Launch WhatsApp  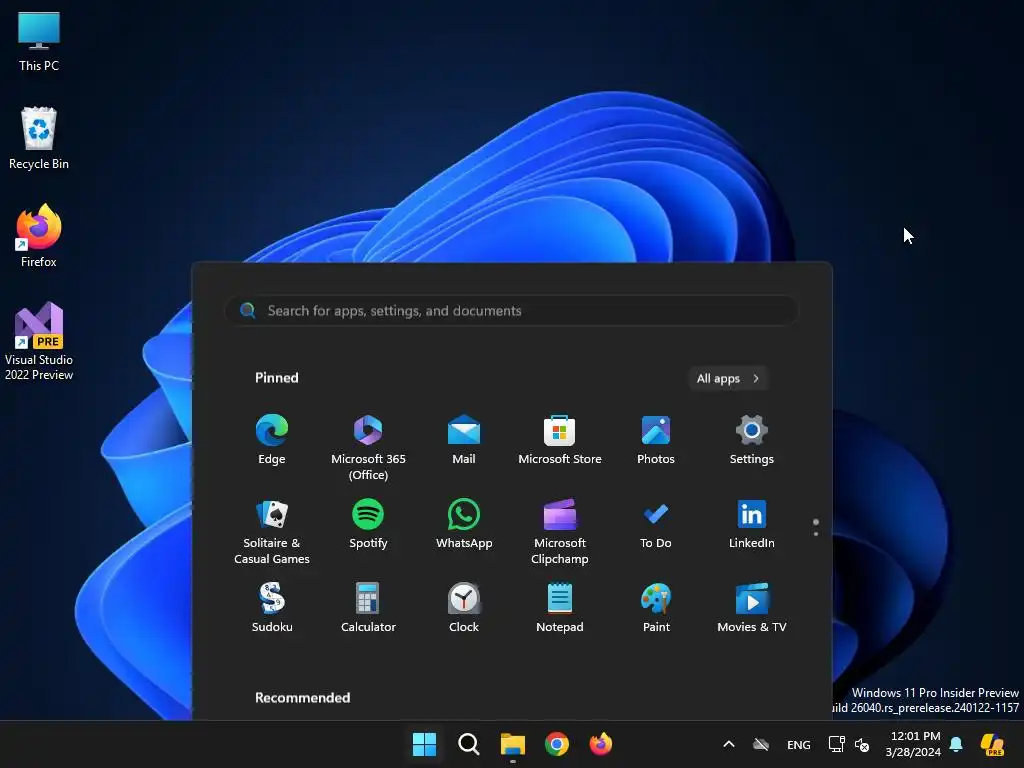[464, 523]
